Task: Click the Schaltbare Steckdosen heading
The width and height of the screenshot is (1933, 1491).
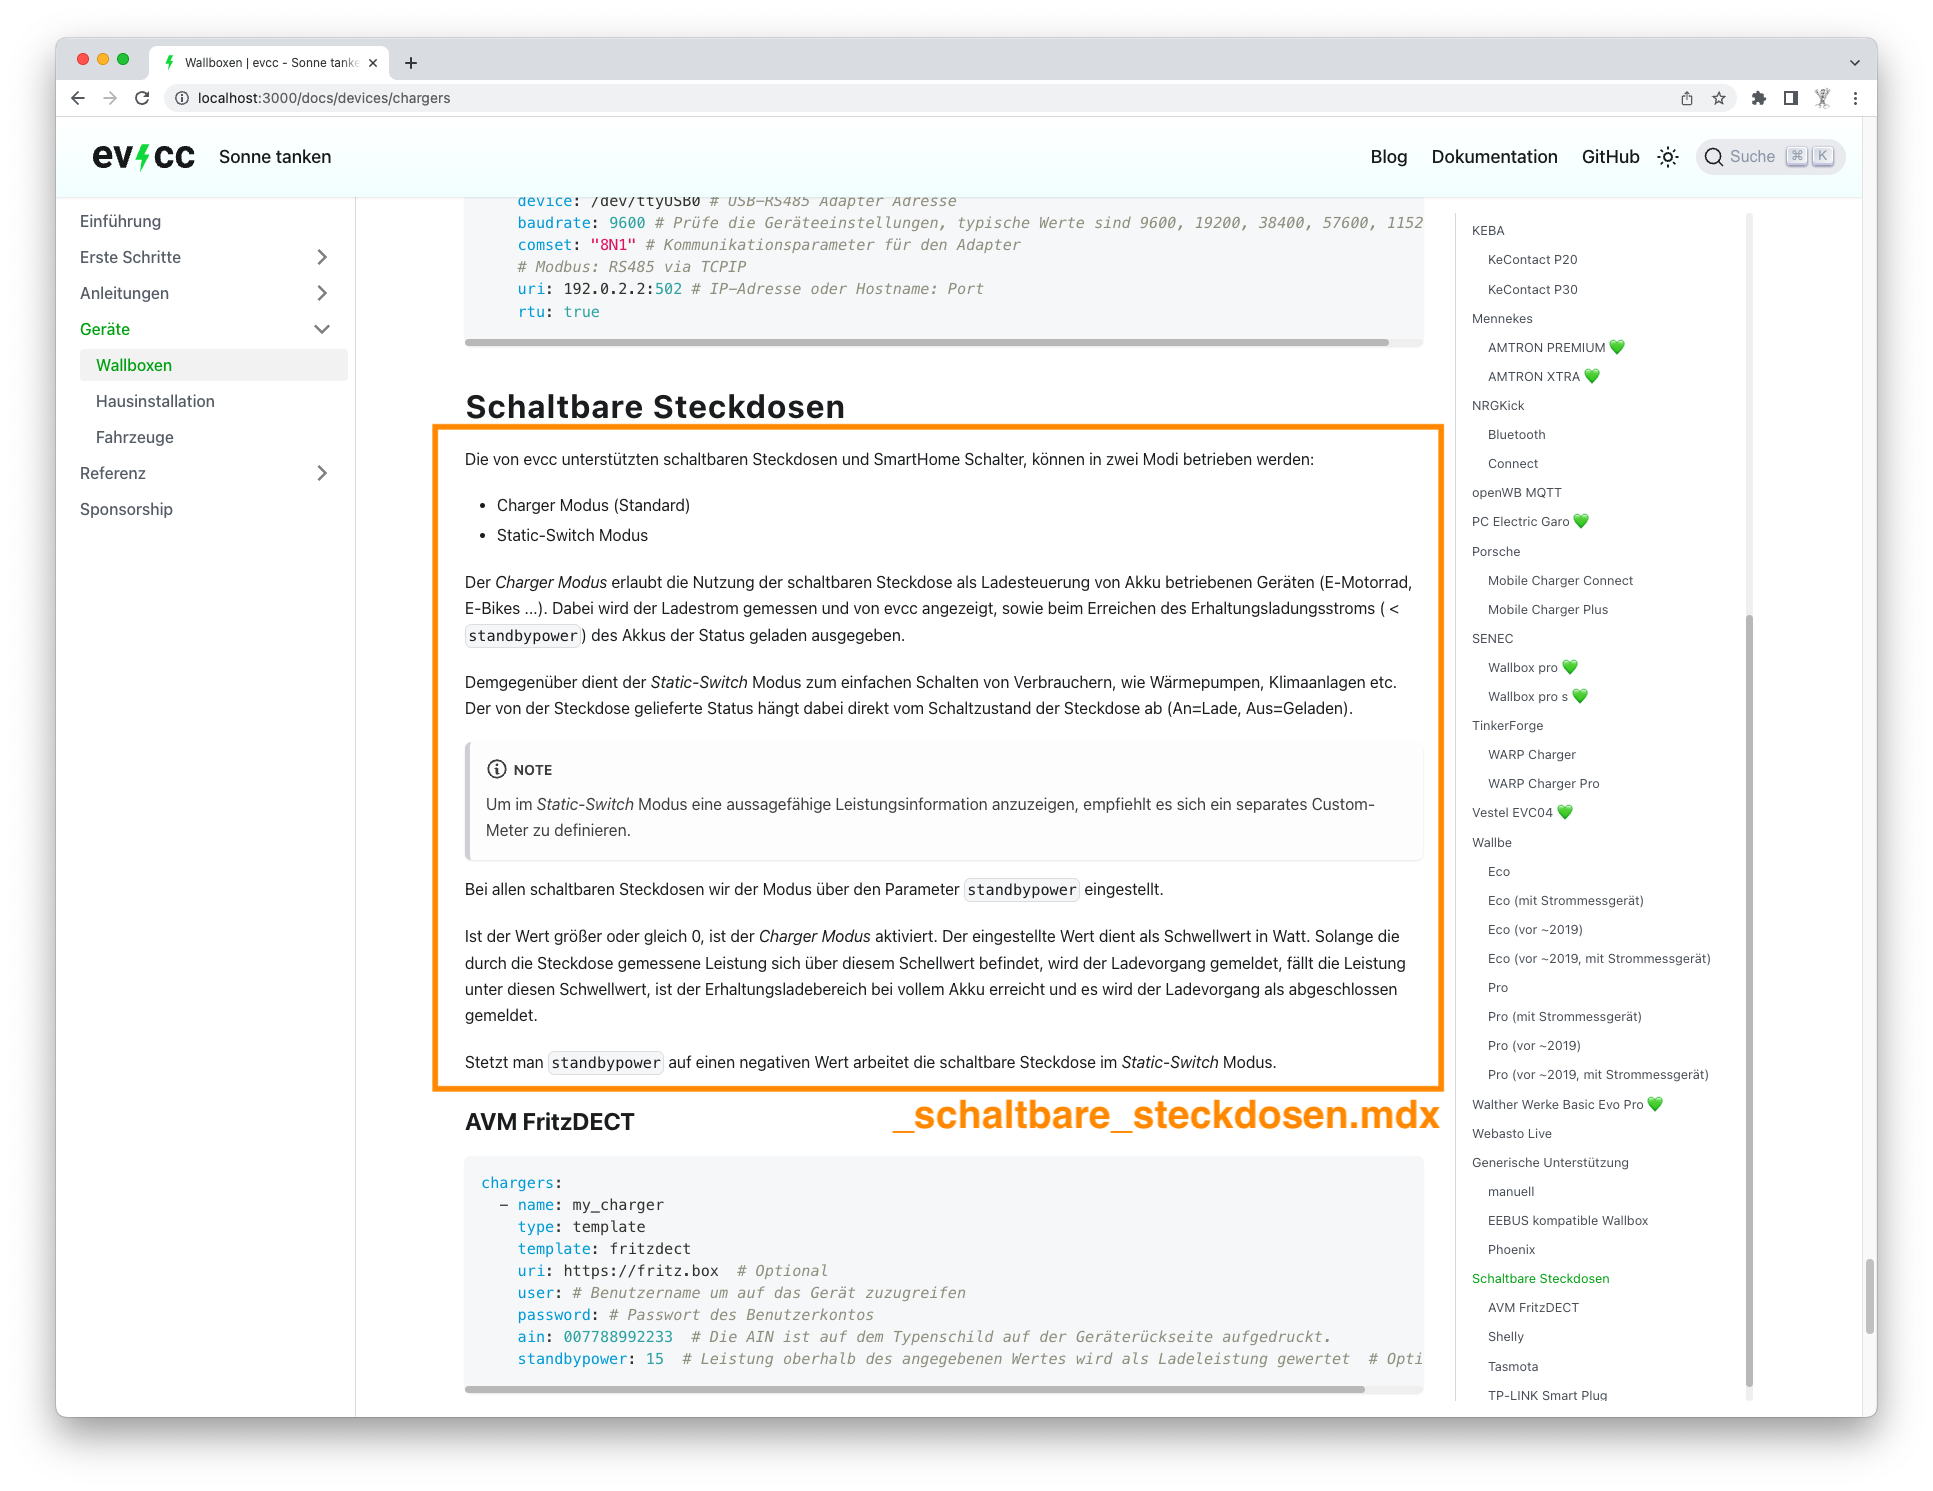Action: 655,407
